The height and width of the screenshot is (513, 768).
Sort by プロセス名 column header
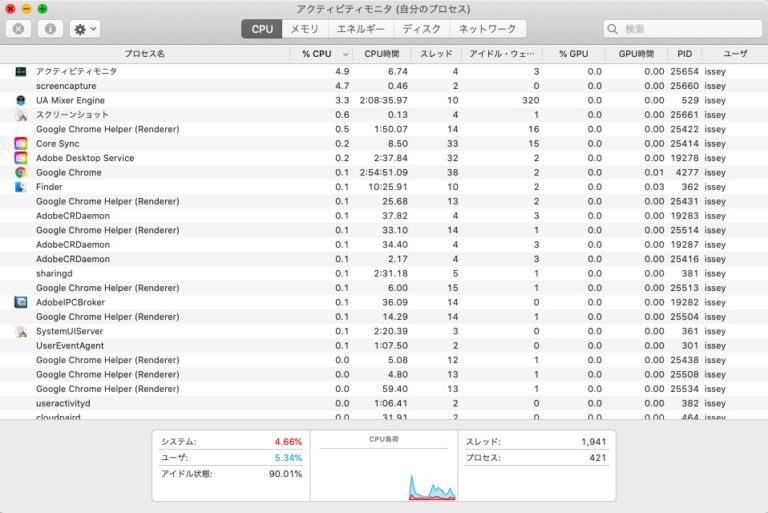(145, 54)
